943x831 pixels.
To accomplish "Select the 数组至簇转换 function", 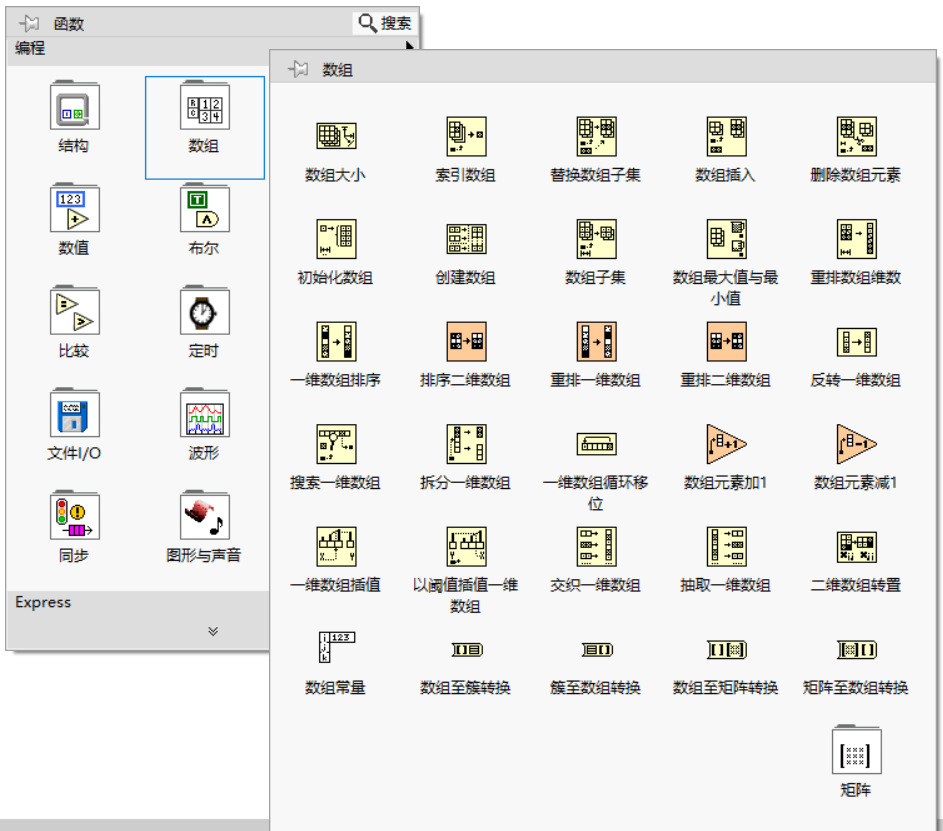I will coord(466,649).
